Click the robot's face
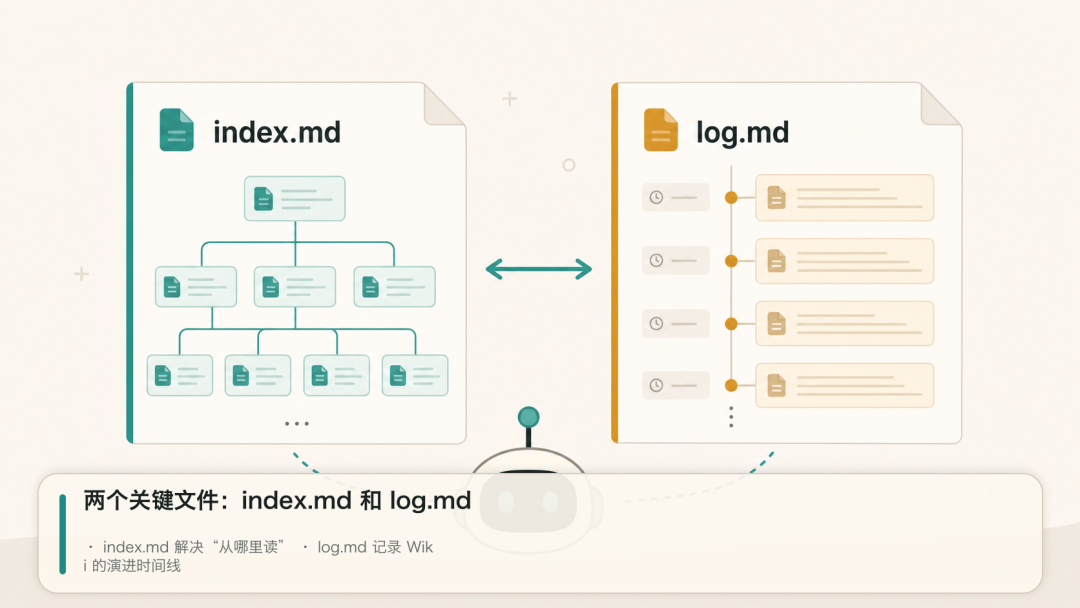This screenshot has height=608, width=1080. [528, 501]
